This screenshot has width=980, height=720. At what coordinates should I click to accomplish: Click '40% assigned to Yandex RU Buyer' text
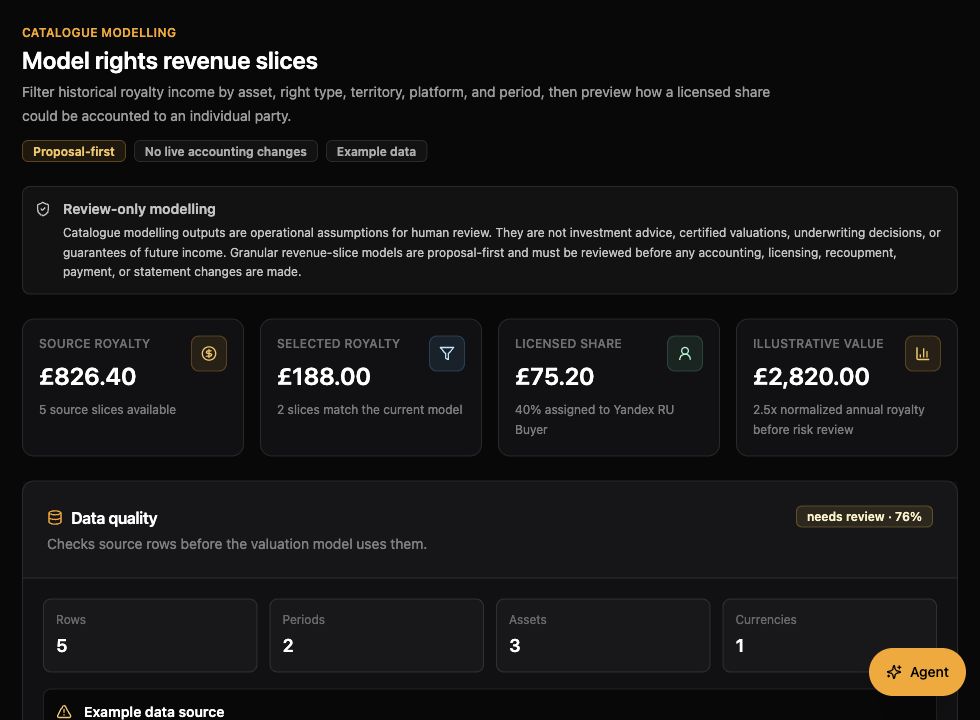pos(594,419)
